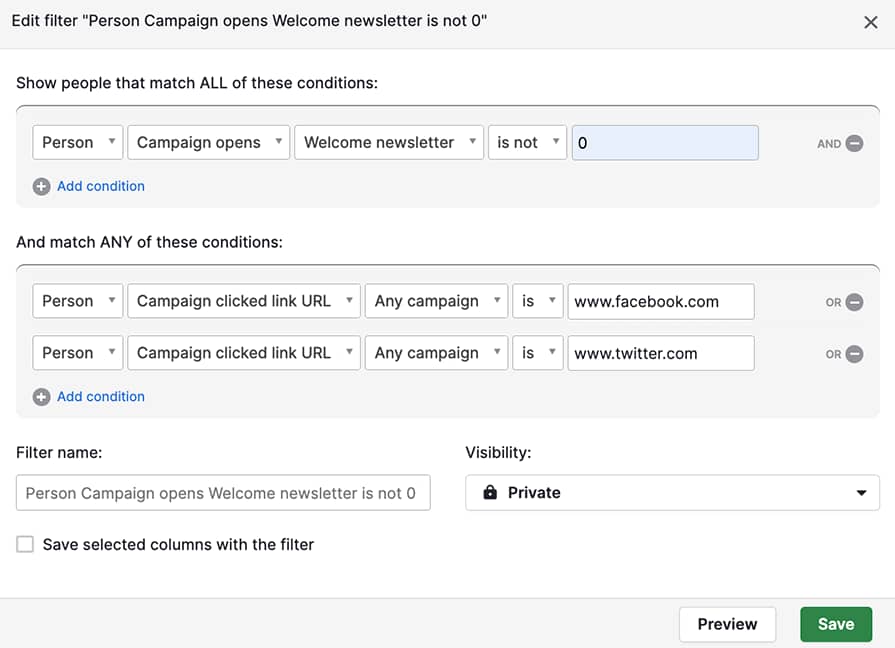
Task: Toggle the OR connector on the Facebook row
Action: click(x=832, y=301)
